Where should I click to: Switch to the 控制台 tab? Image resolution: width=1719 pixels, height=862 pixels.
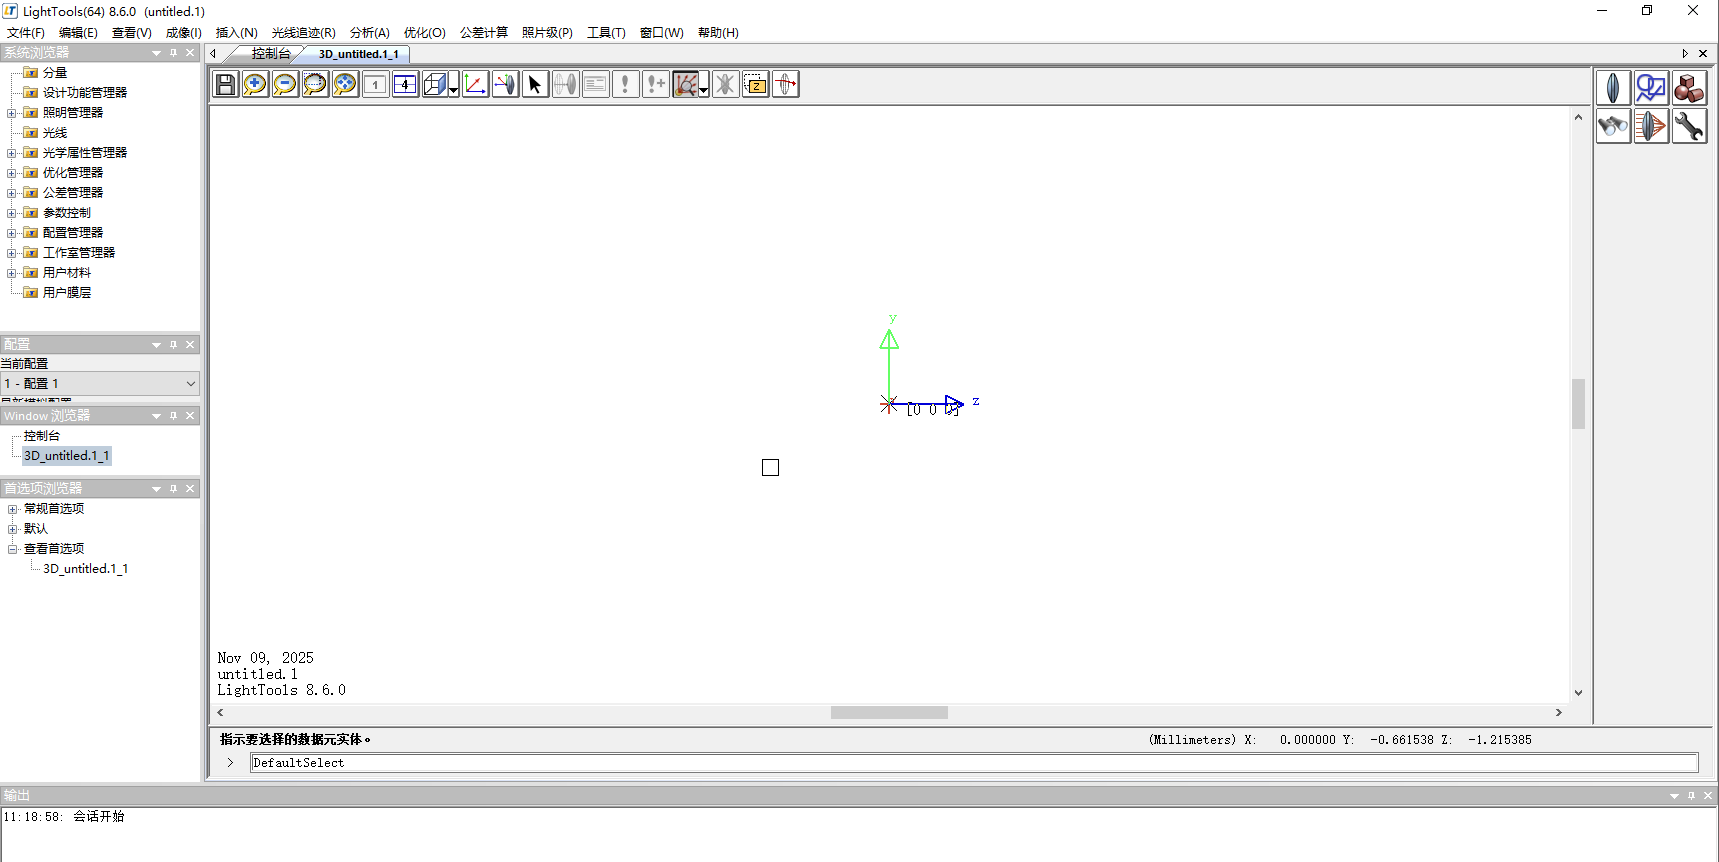[x=270, y=54]
